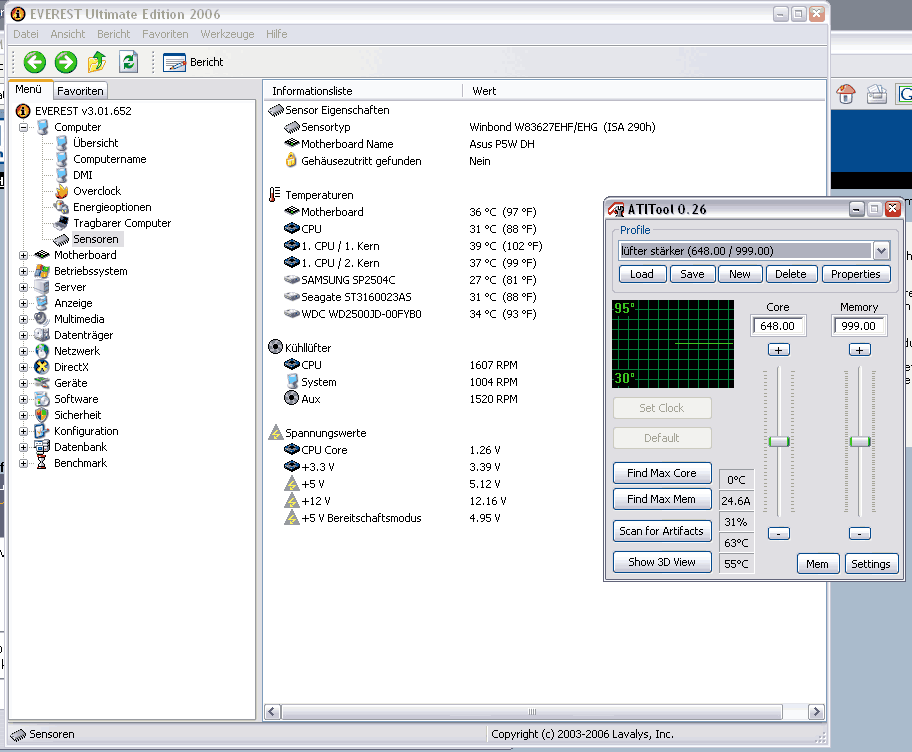
Task: Click the Multimedia tree icon
Action: 42,319
